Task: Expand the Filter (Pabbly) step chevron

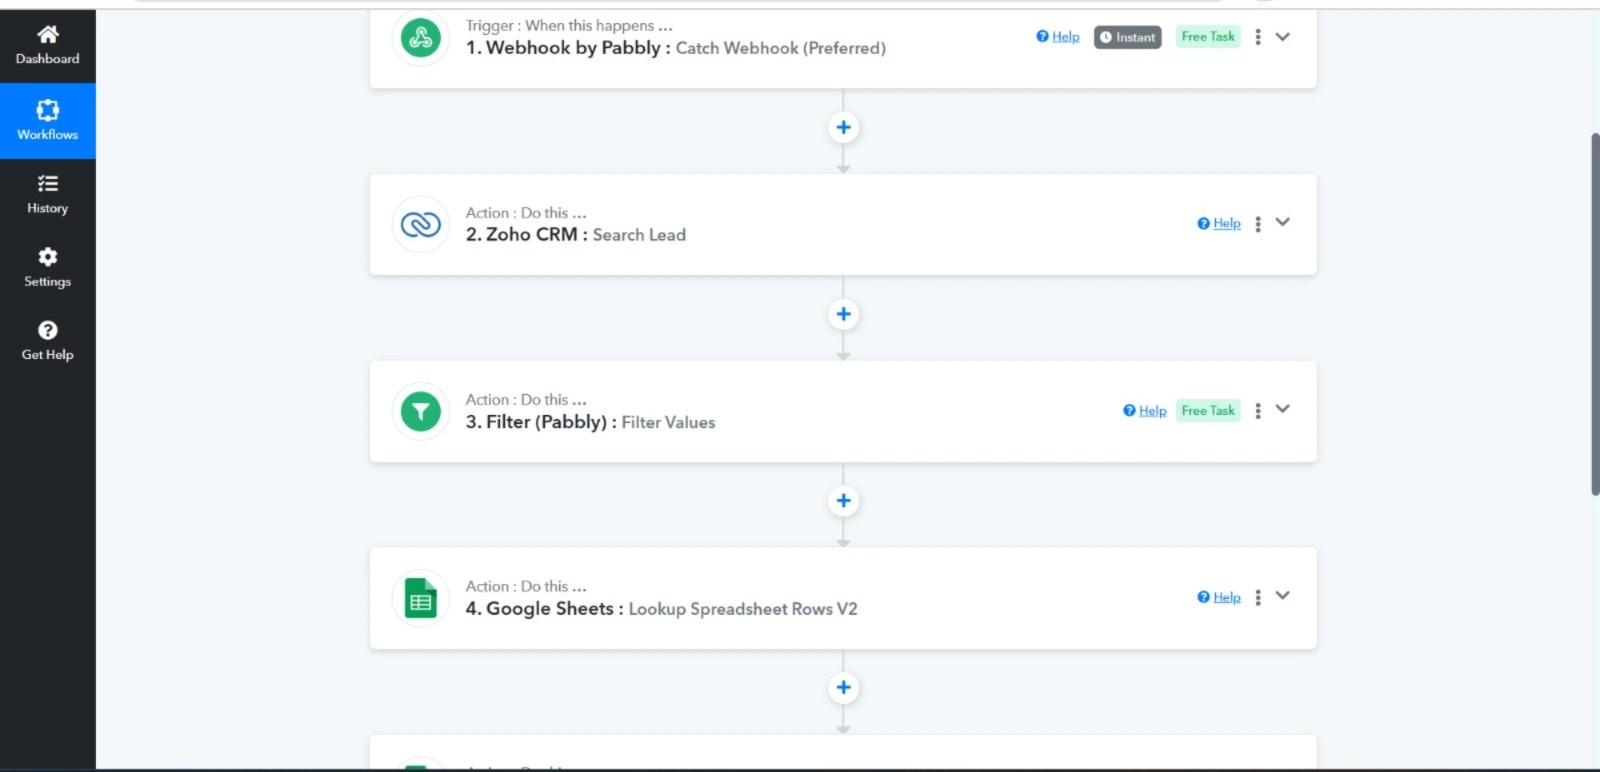Action: tap(1283, 409)
